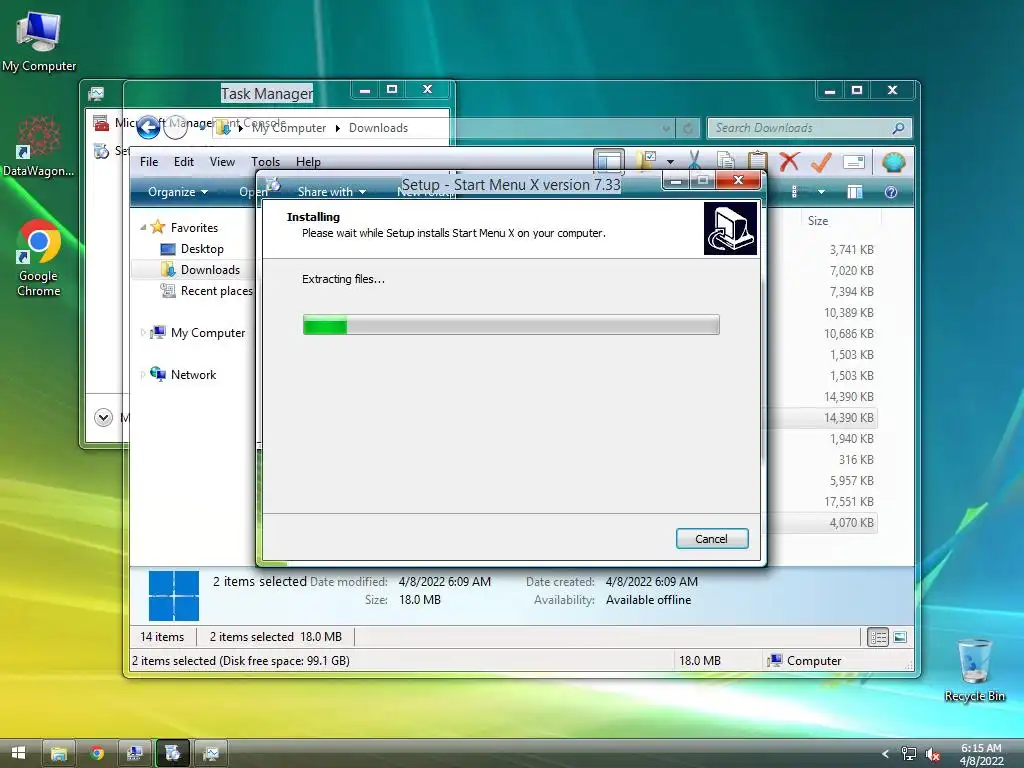Click Chrome icon on the taskbar
1024x768 pixels.
click(97, 754)
